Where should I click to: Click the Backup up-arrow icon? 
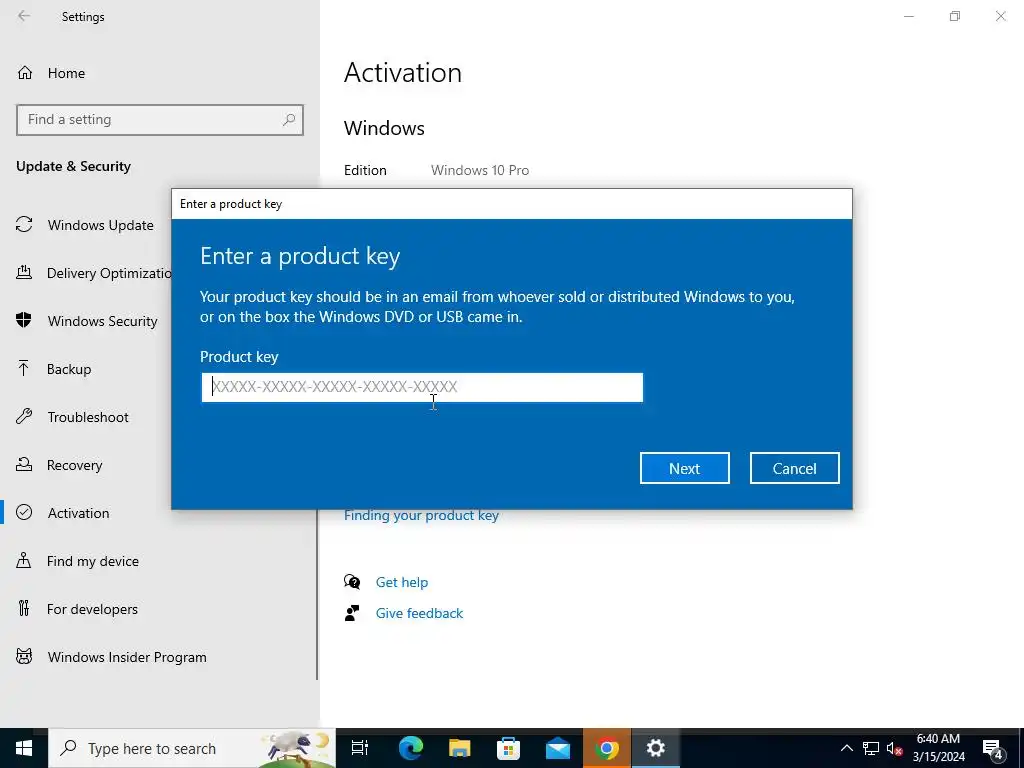[x=24, y=368]
